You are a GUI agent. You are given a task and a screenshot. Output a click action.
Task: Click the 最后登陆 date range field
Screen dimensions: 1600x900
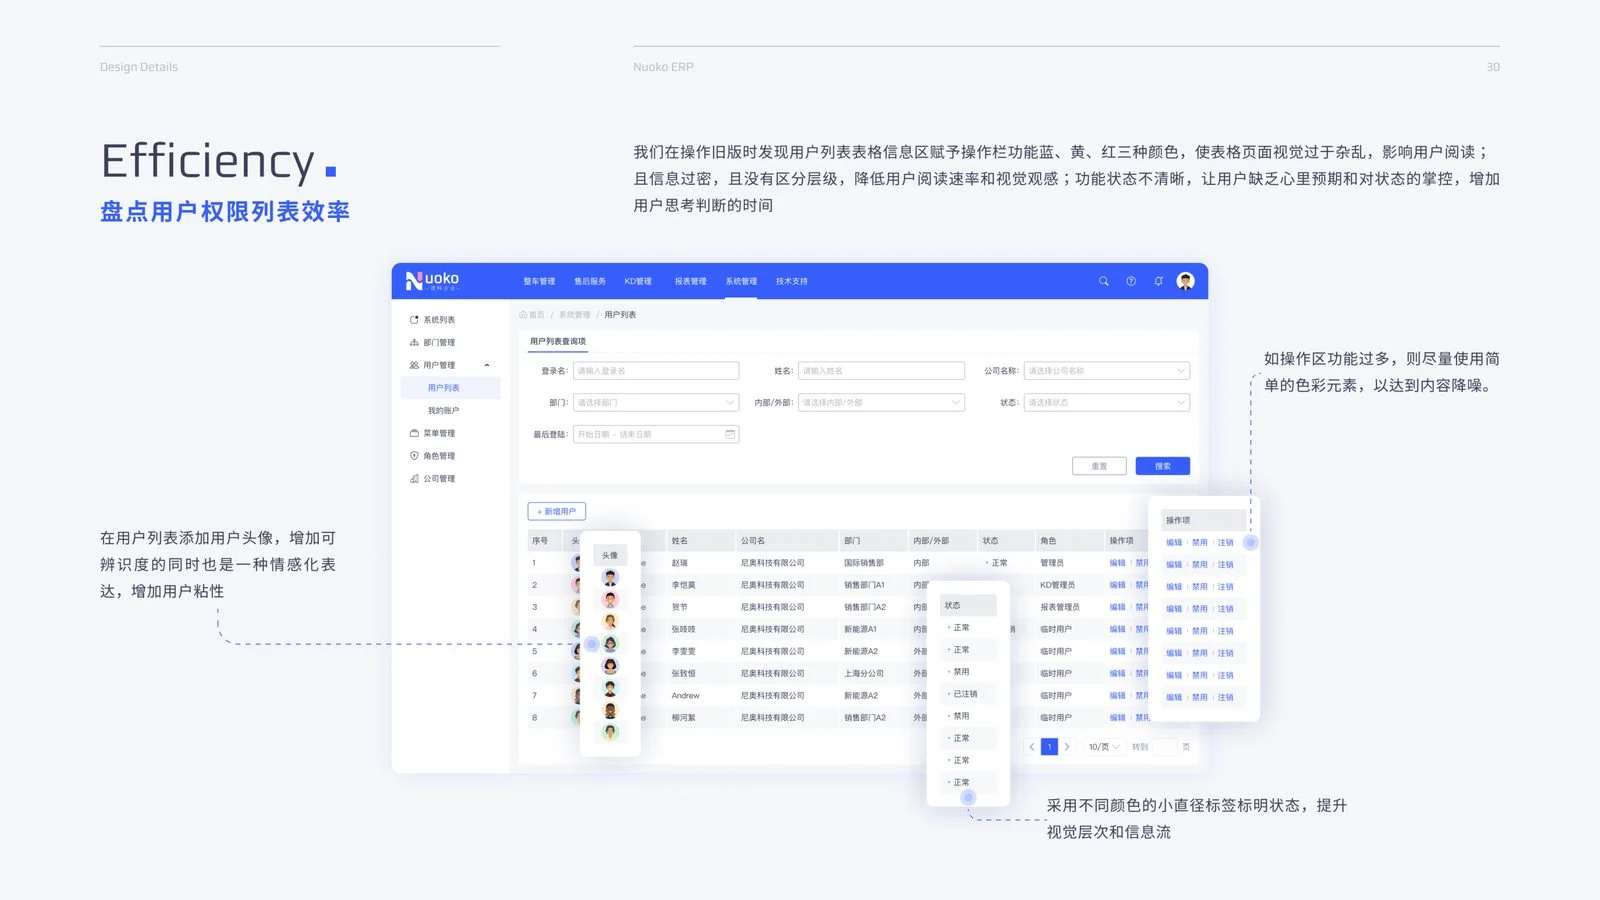coord(656,434)
